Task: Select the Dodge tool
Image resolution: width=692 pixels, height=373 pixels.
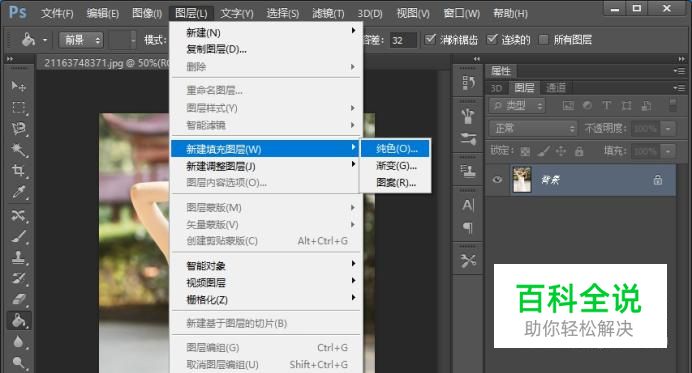Action: pos(19,362)
